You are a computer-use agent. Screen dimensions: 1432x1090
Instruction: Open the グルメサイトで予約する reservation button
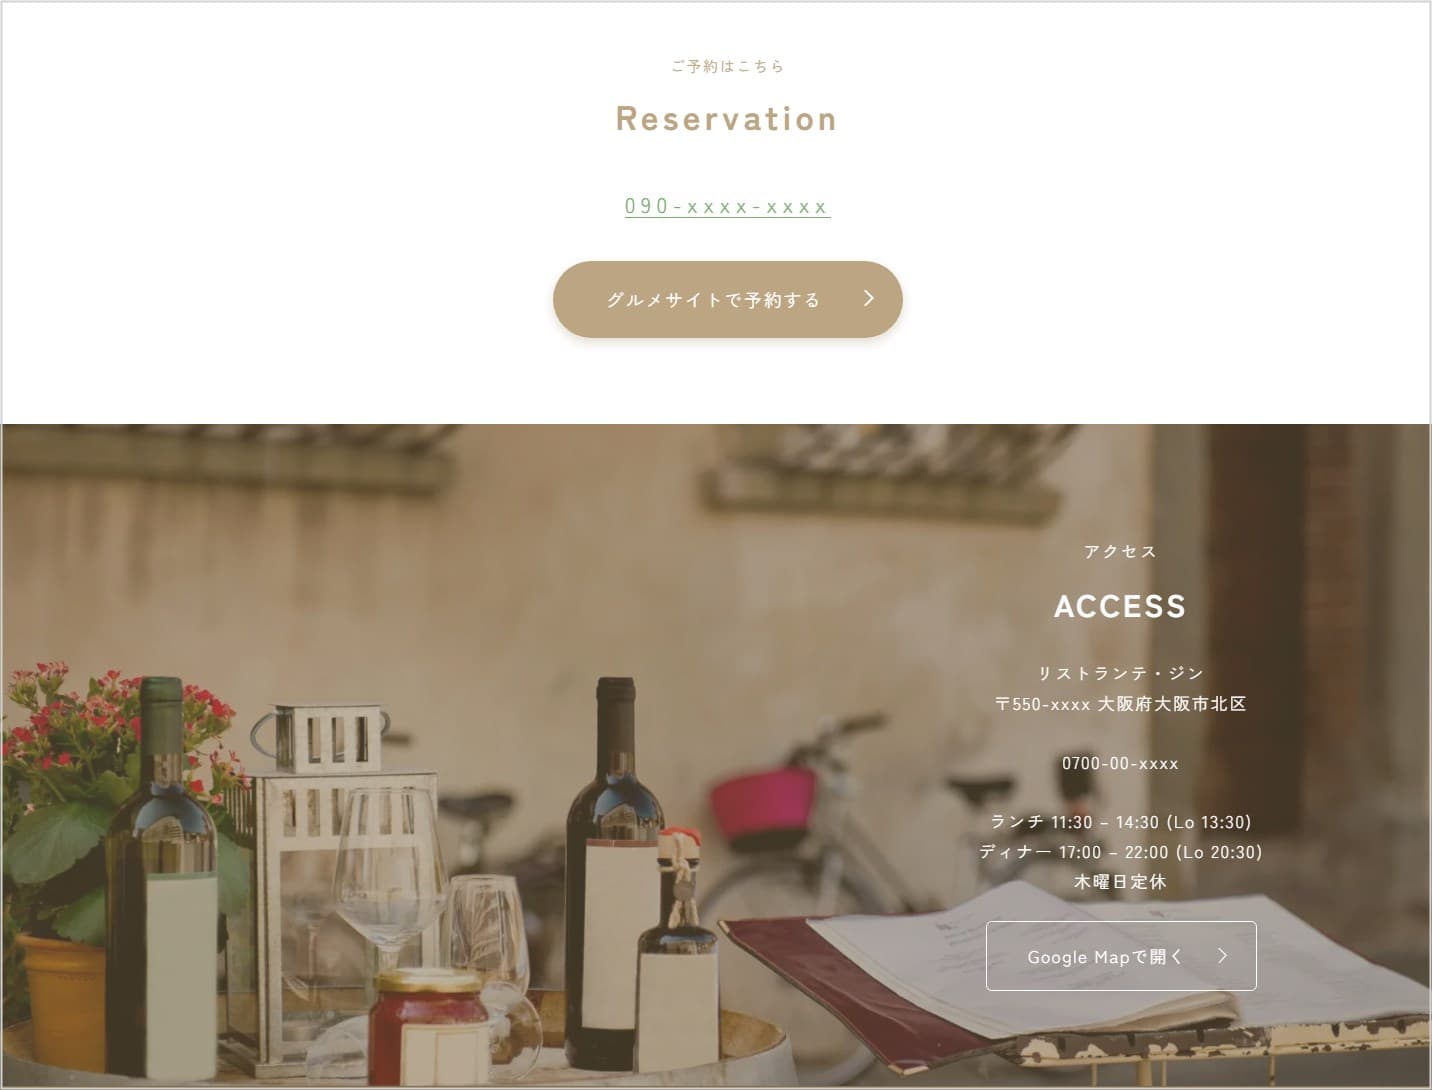[728, 299]
